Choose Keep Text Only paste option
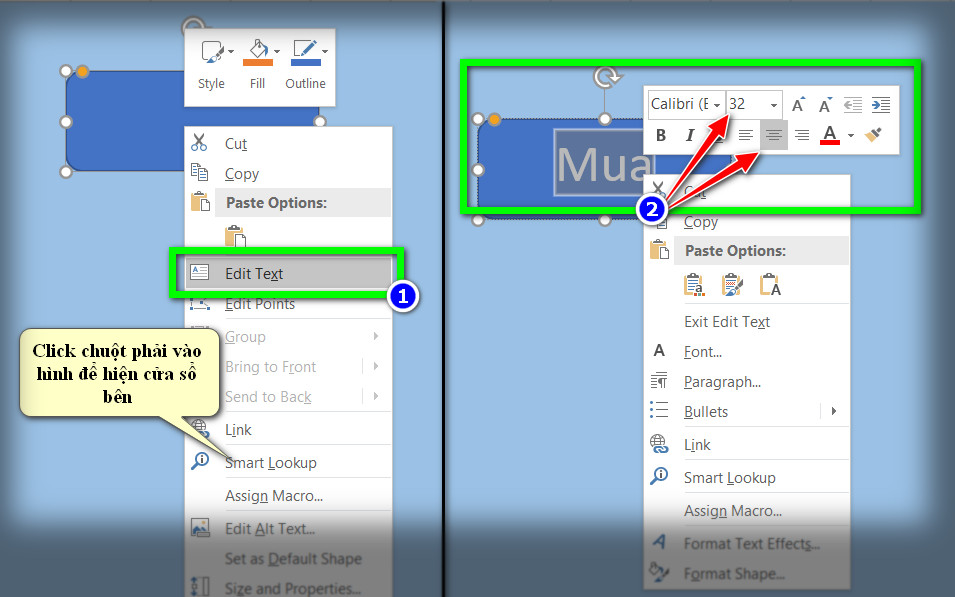 [770, 284]
